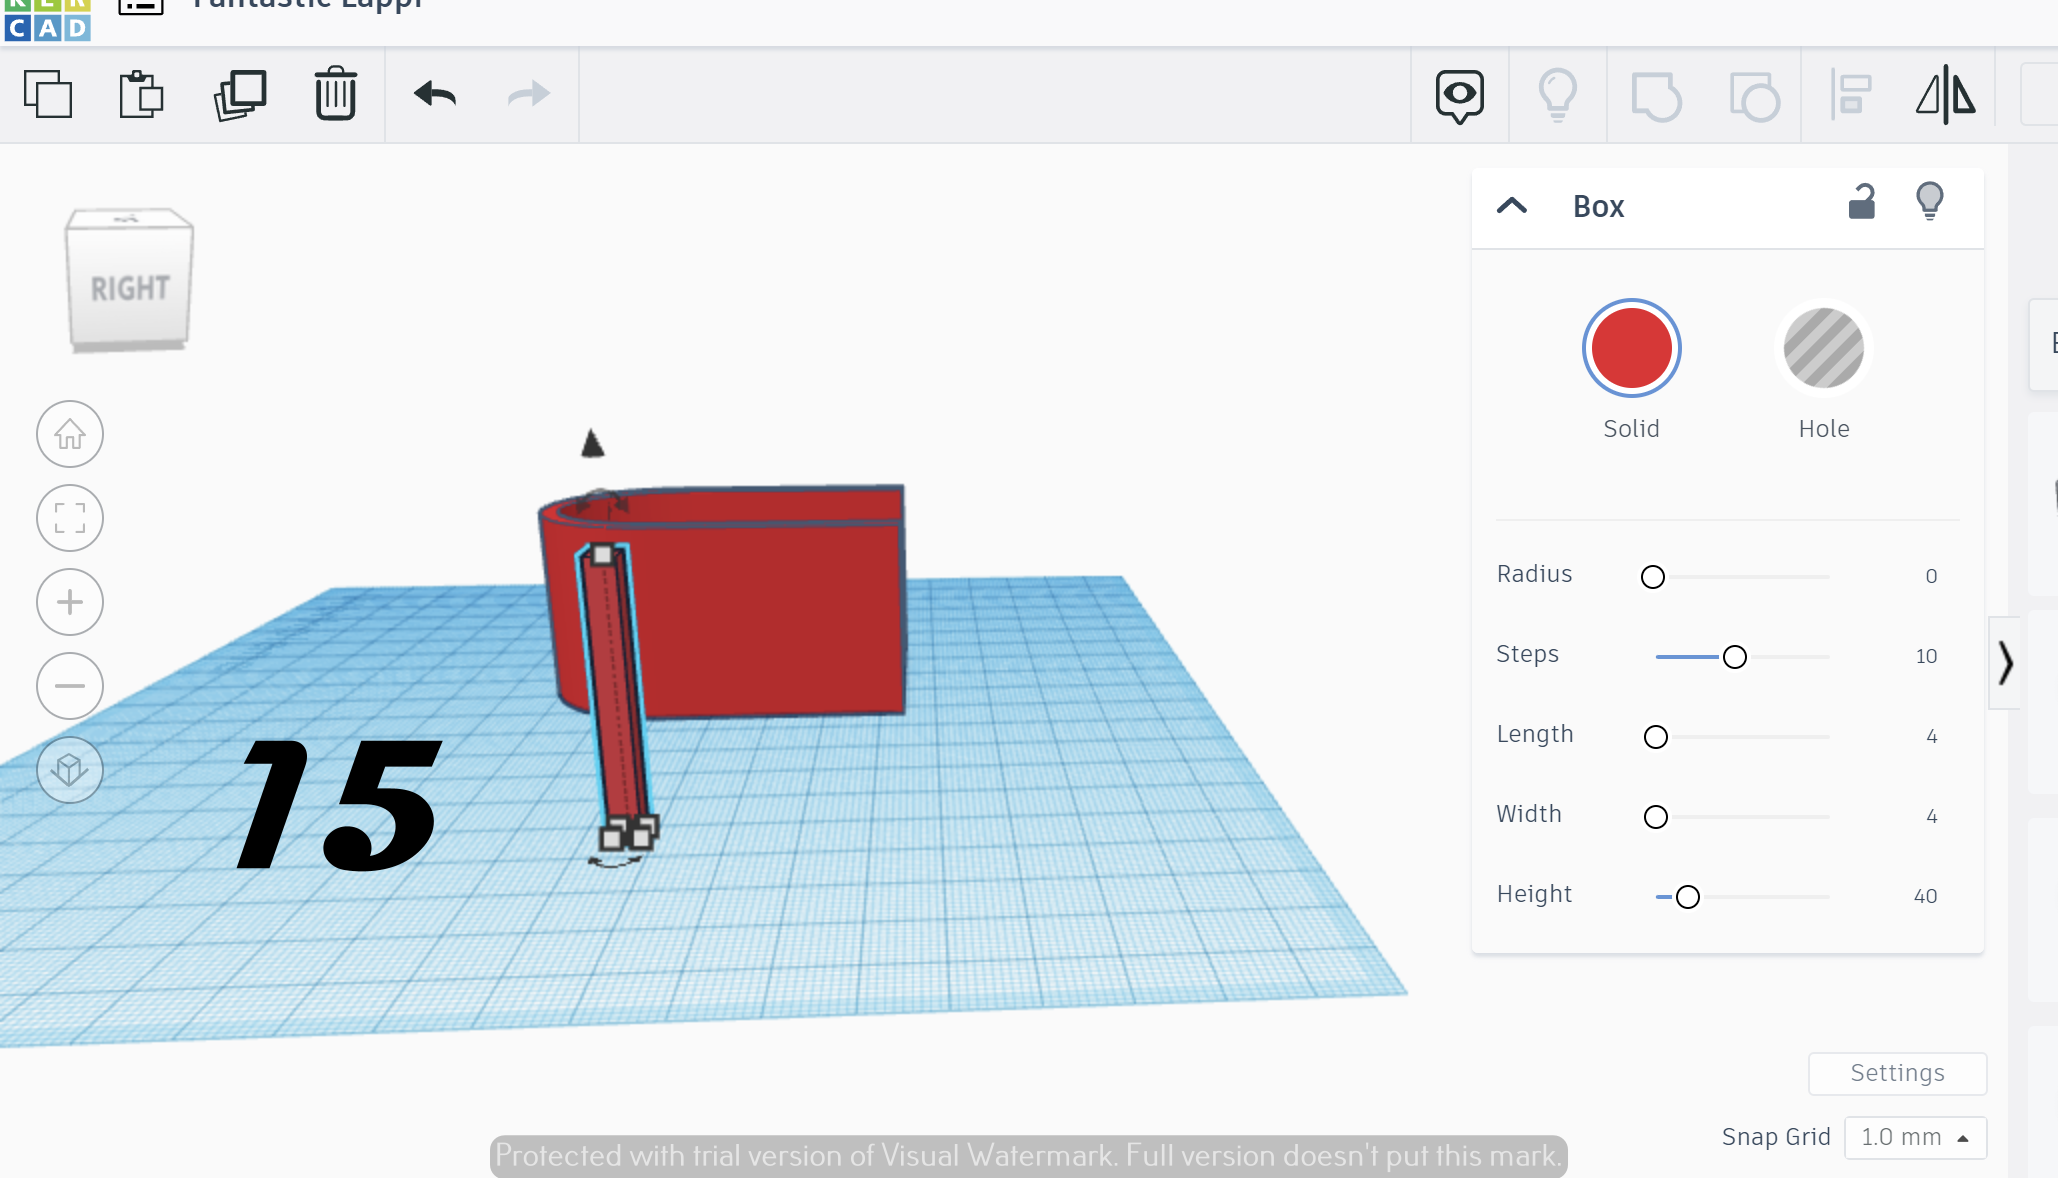
Task: Open the Snap Grid dropdown
Action: [1914, 1137]
